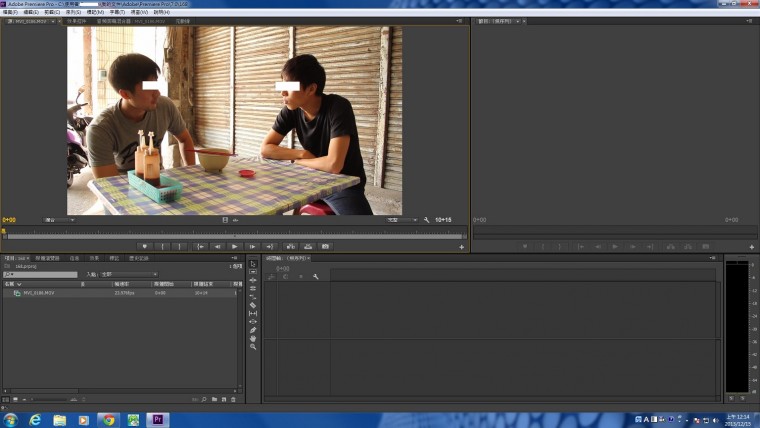The width and height of the screenshot is (760, 428).
Task: Click New Bin folder icon in project panel
Action: (213, 399)
